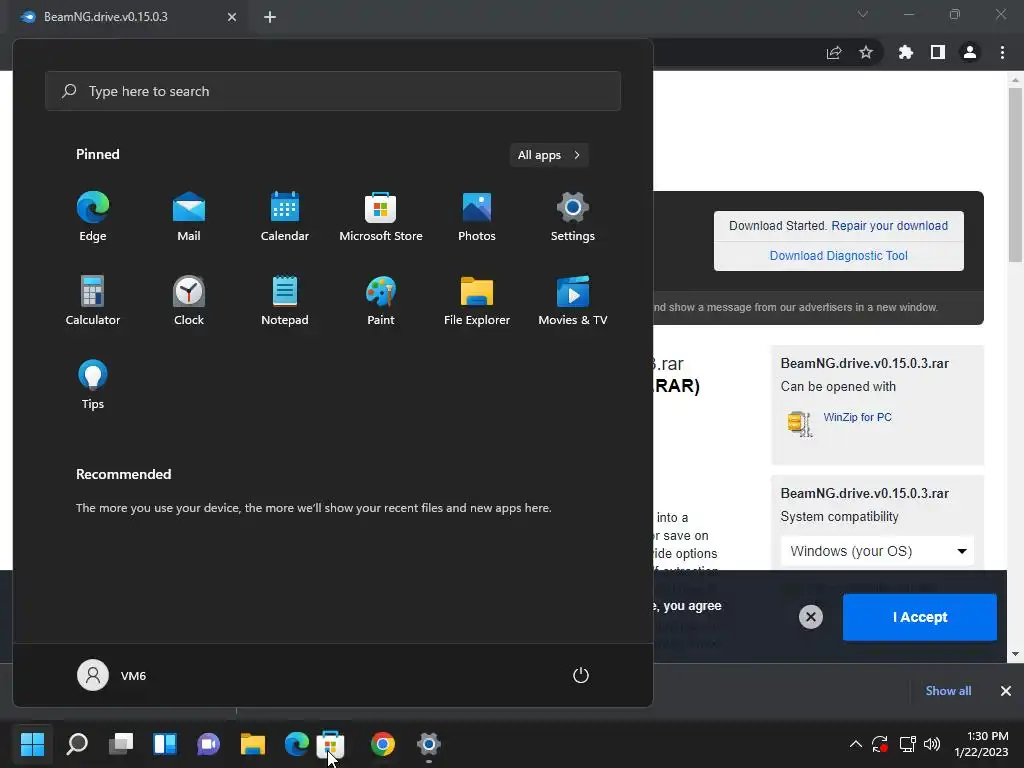1024x768 pixels.
Task: Open Task View on the taskbar
Action: point(121,743)
